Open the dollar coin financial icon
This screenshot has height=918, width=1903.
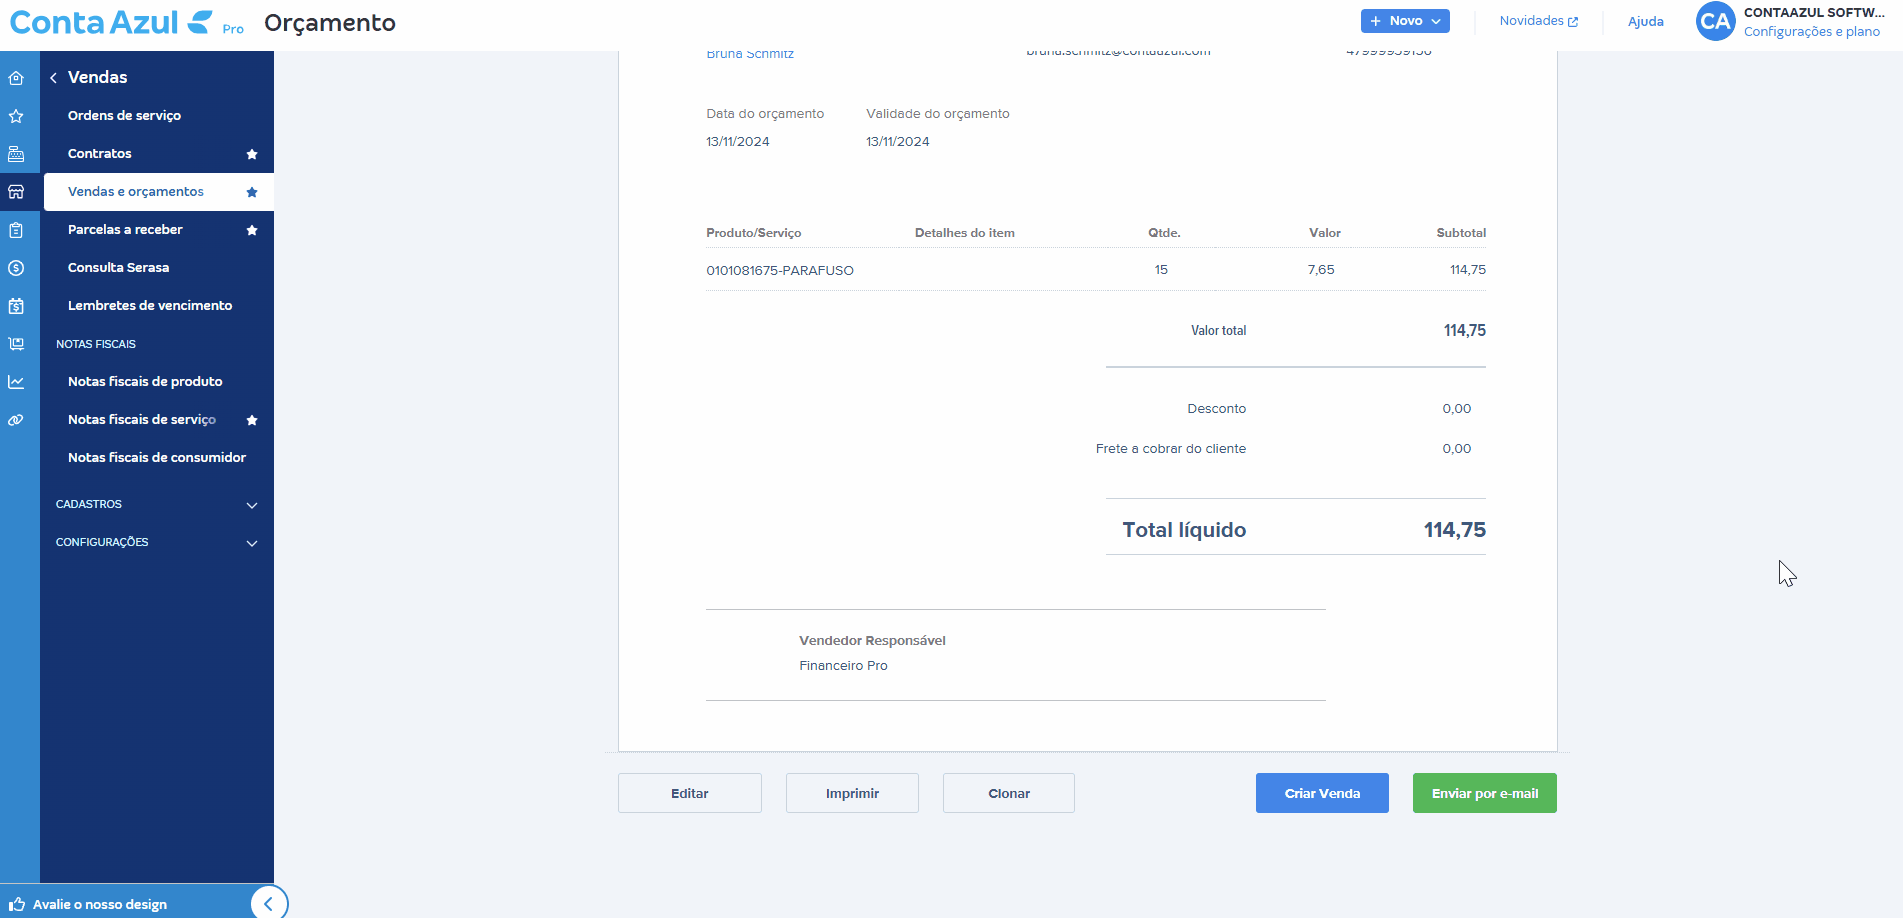click(16, 268)
